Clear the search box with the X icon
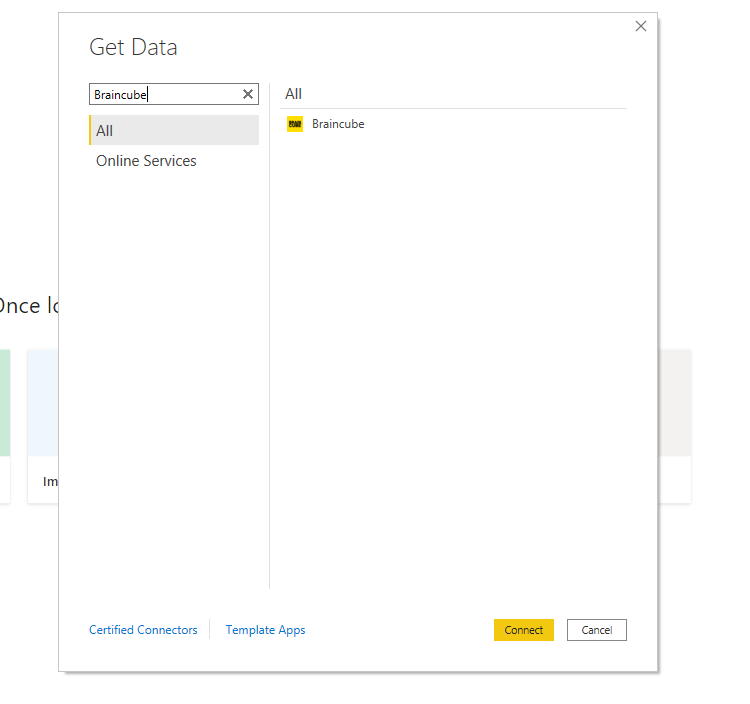The width and height of the screenshot is (750, 704). pos(248,94)
